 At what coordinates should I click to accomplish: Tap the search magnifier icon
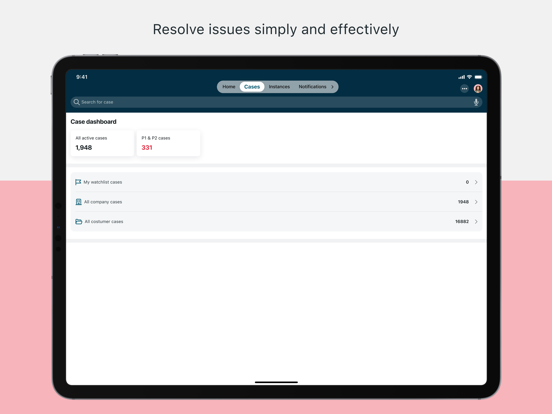point(76,102)
